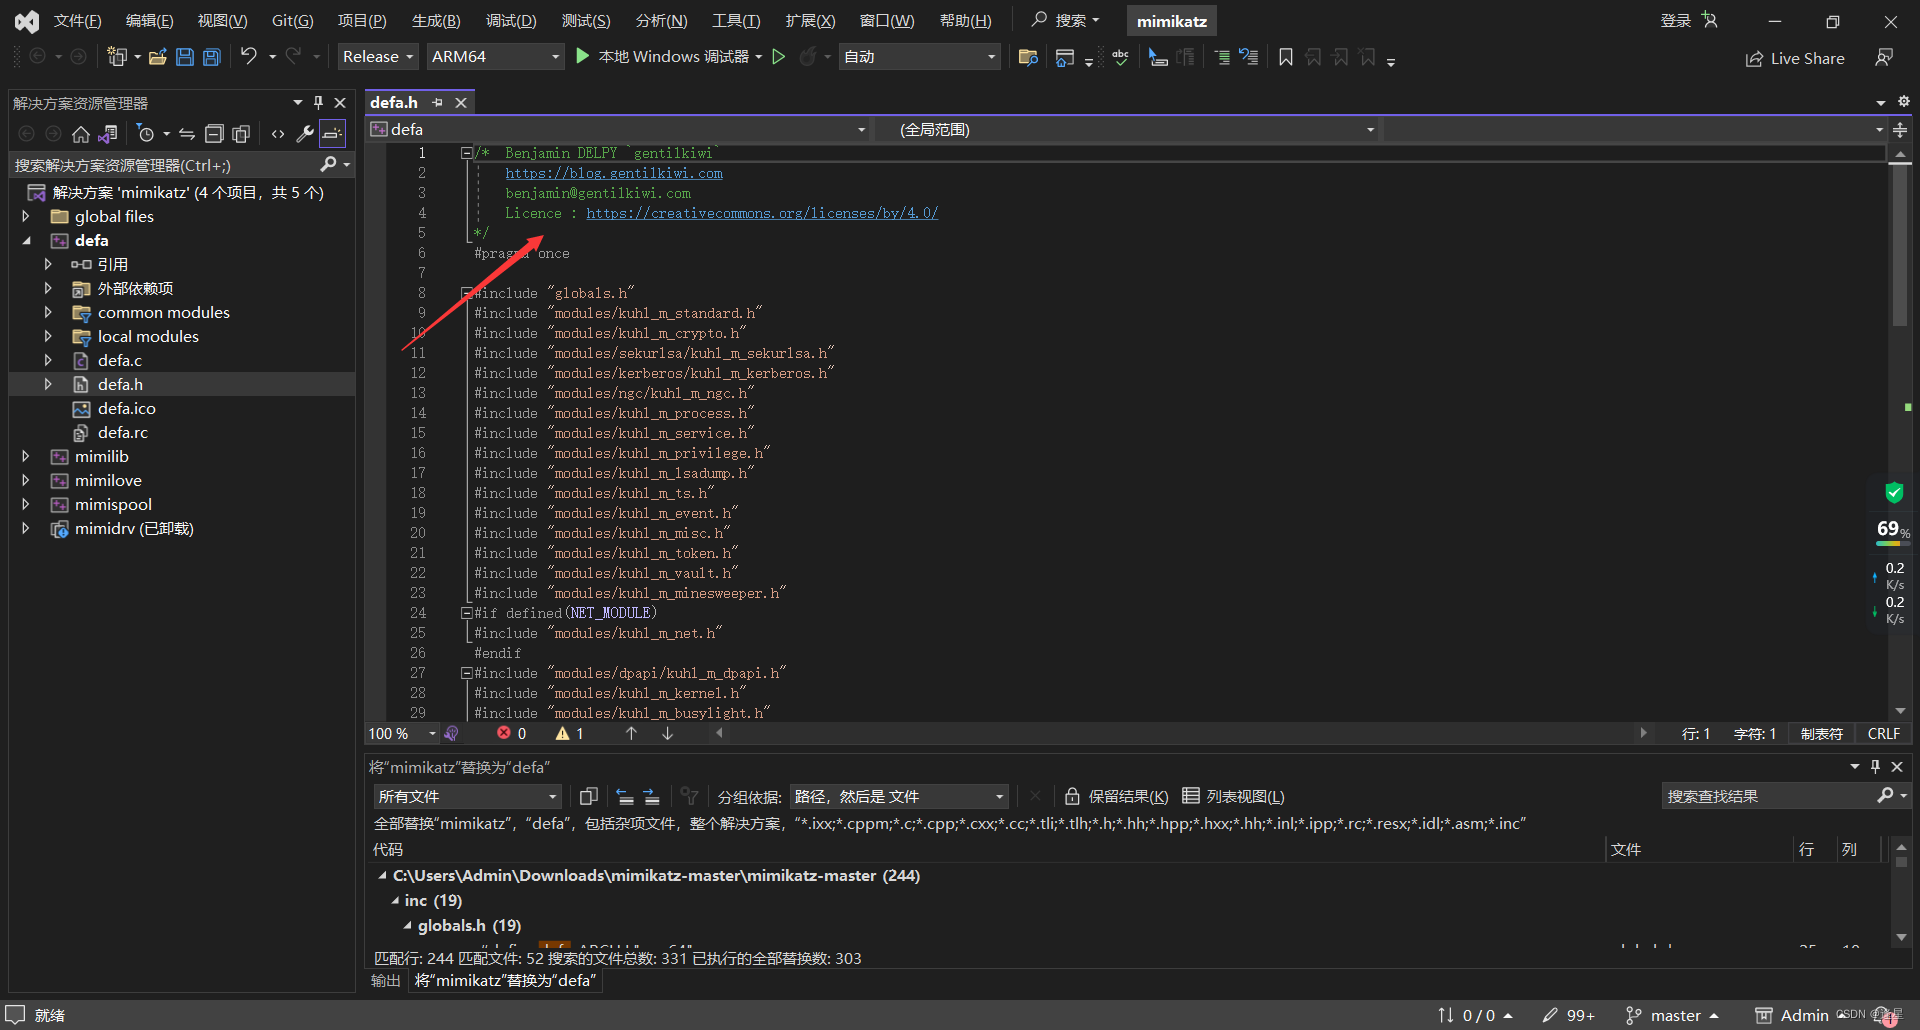Open editor window settings gear
The image size is (1920, 1030).
[x=1904, y=102]
